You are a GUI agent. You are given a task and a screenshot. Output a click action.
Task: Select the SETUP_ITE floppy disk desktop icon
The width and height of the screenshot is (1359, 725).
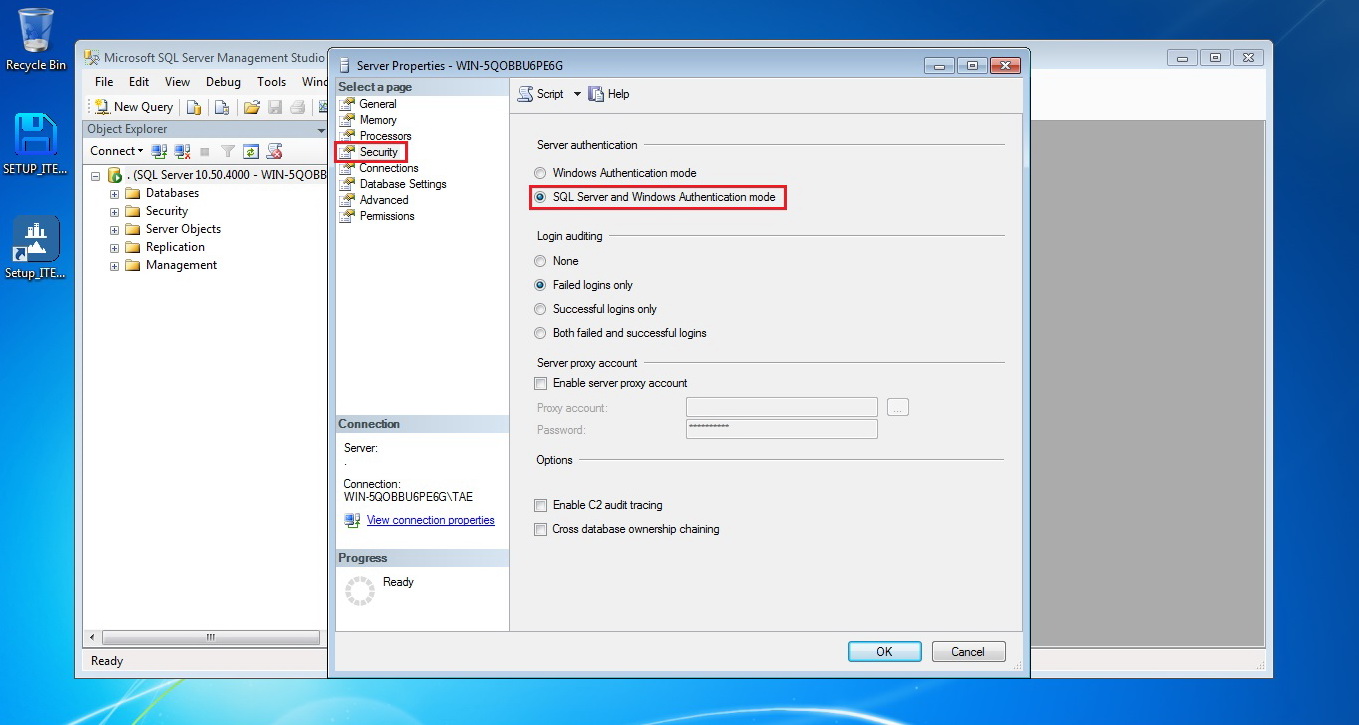coord(36,144)
